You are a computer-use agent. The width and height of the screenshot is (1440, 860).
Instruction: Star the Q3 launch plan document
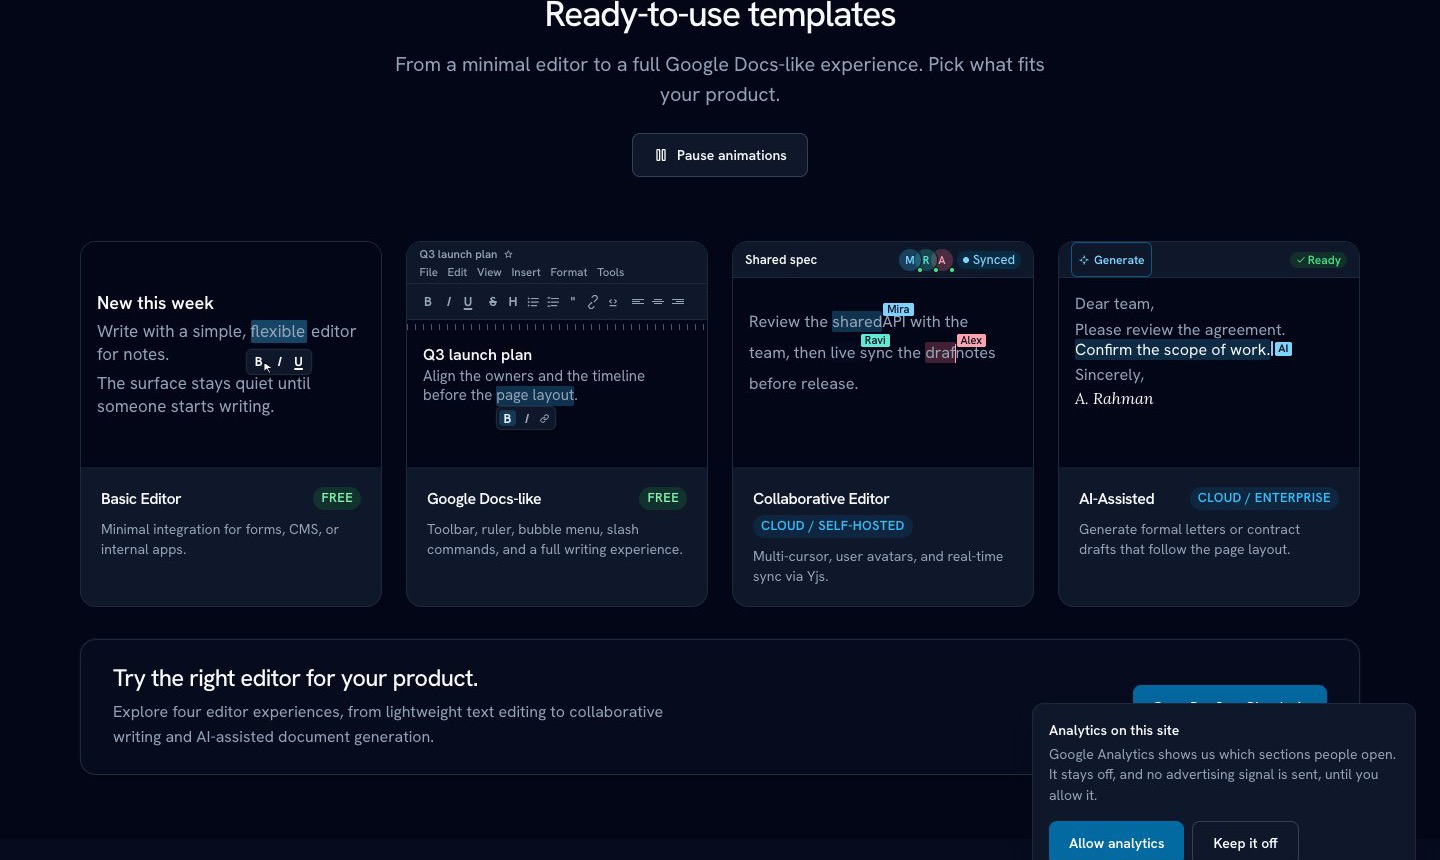coord(508,254)
